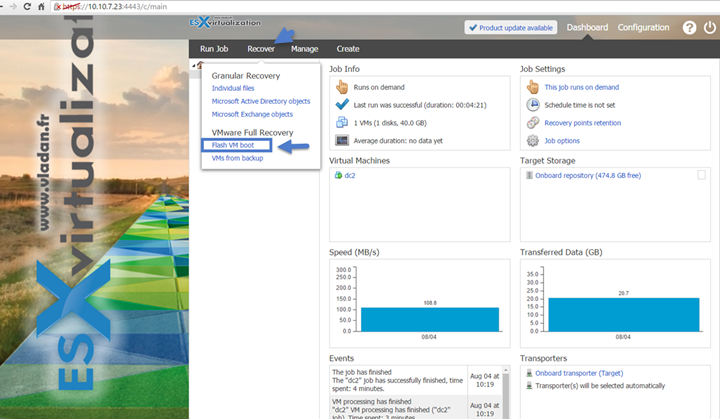Viewport: 720px width, 419px height.
Task: Click the checkmark icon for last run status
Action: pos(342,105)
